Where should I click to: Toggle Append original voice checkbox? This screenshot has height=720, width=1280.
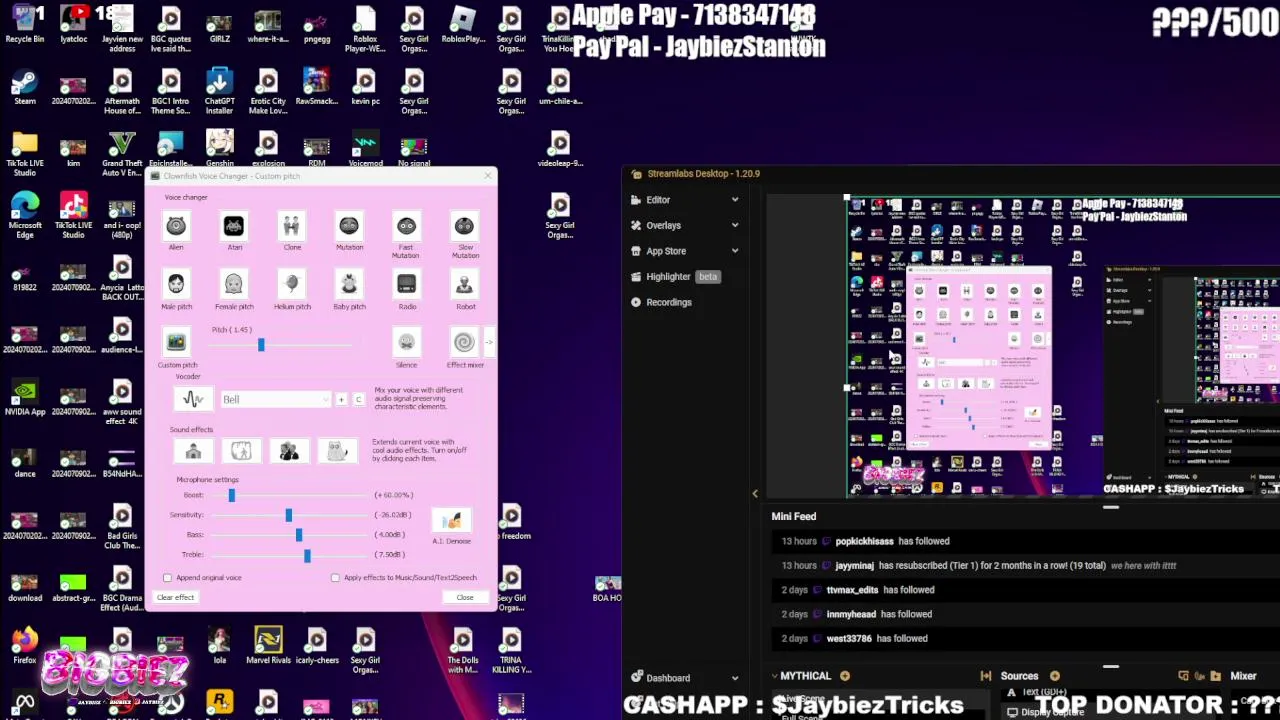coord(167,578)
